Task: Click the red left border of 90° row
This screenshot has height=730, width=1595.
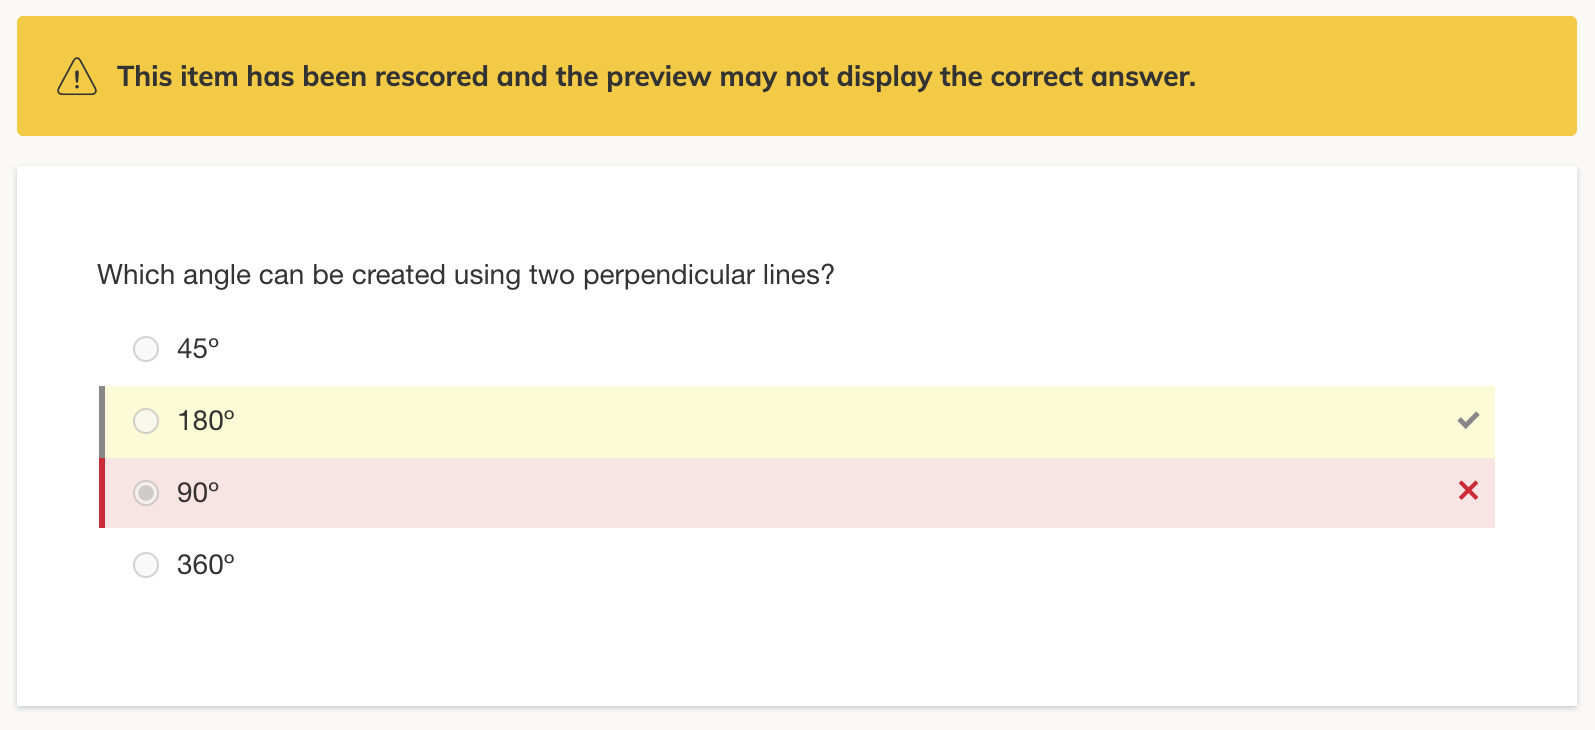Action: [x=102, y=493]
